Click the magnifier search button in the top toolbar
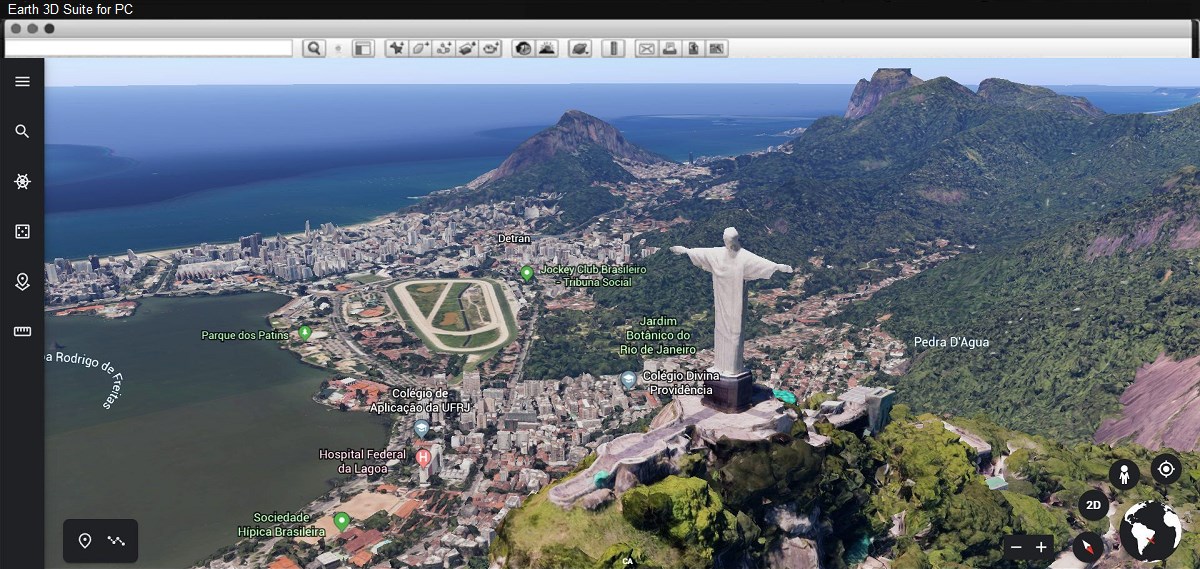This screenshot has height=569, width=1200. tap(314, 48)
